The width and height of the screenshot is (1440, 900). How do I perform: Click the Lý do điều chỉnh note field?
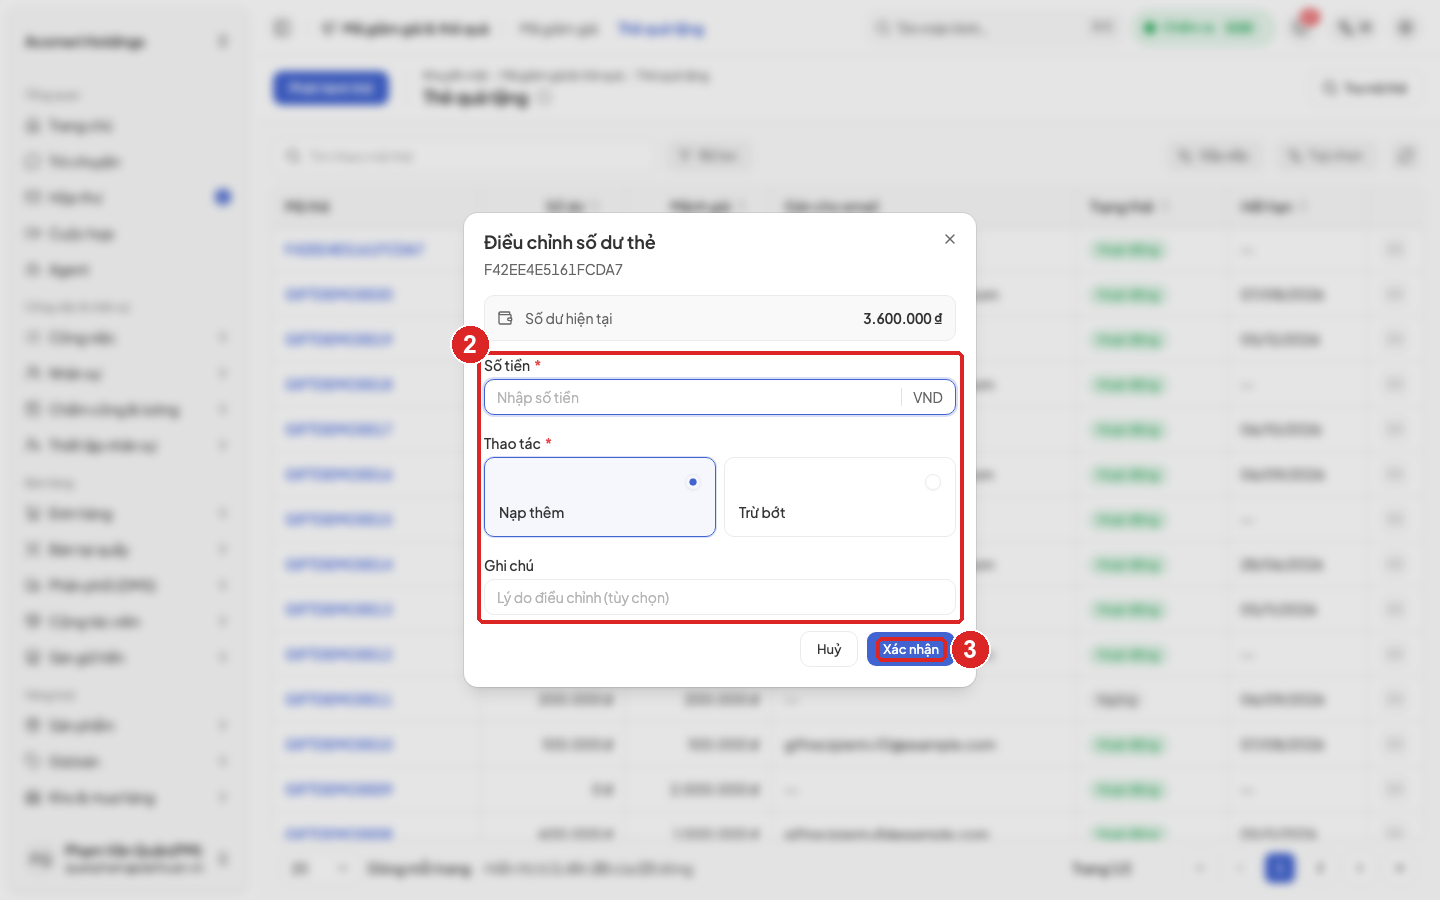[x=720, y=598]
